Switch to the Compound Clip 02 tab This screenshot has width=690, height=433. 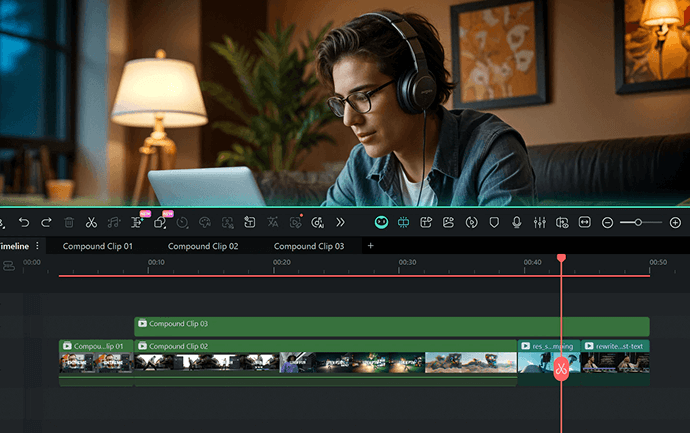(x=203, y=246)
